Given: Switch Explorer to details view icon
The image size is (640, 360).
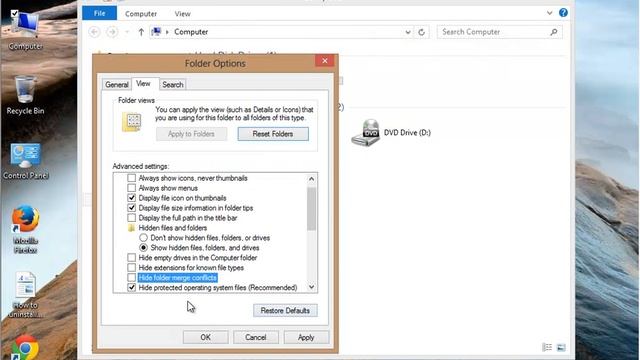Looking at the screenshot, I should [x=547, y=347].
